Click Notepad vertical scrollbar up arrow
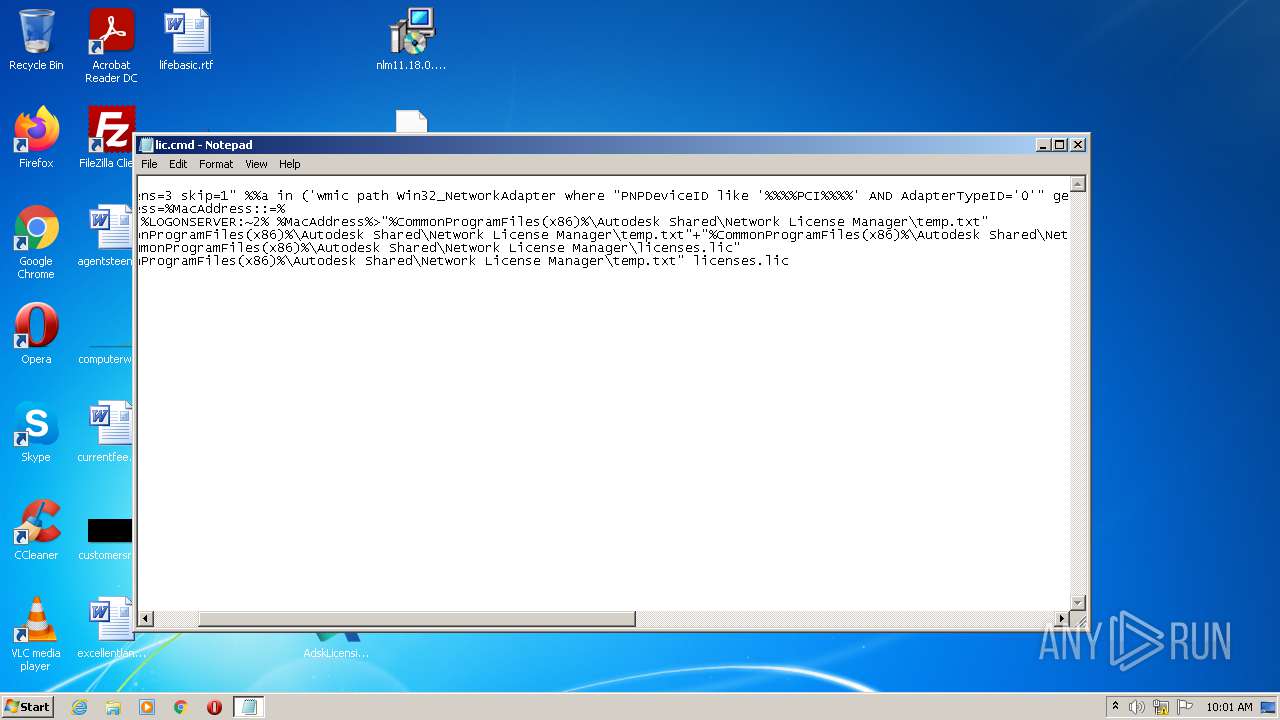This screenshot has width=1280, height=720. (x=1078, y=184)
